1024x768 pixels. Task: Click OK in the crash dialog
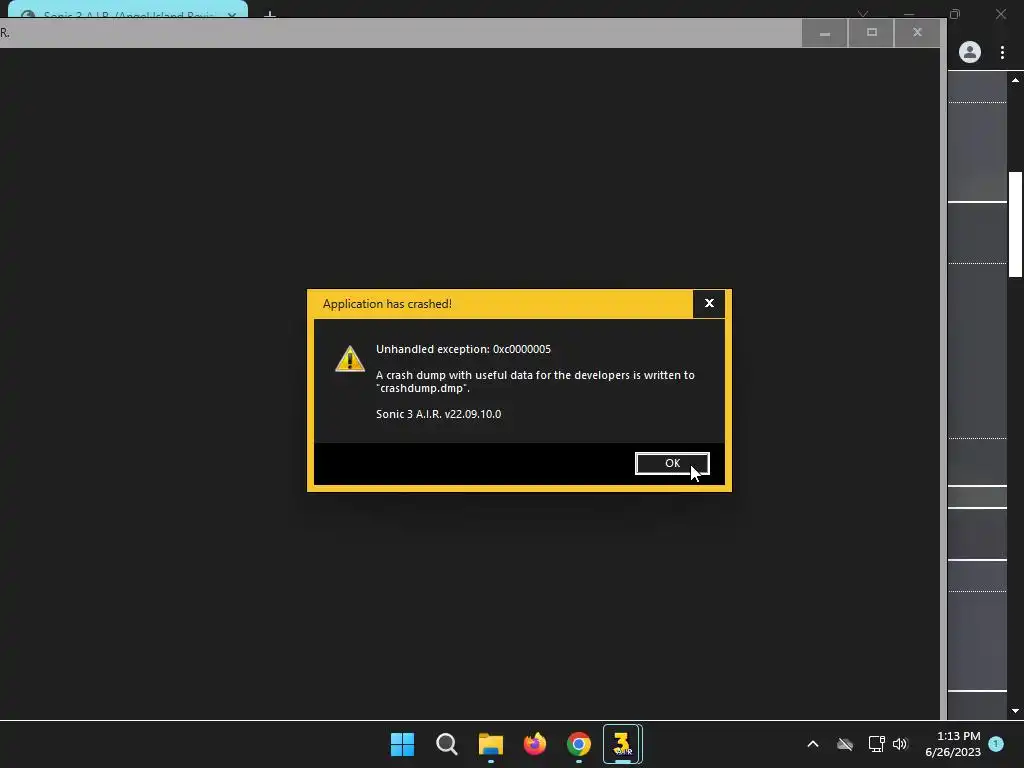(x=672, y=463)
